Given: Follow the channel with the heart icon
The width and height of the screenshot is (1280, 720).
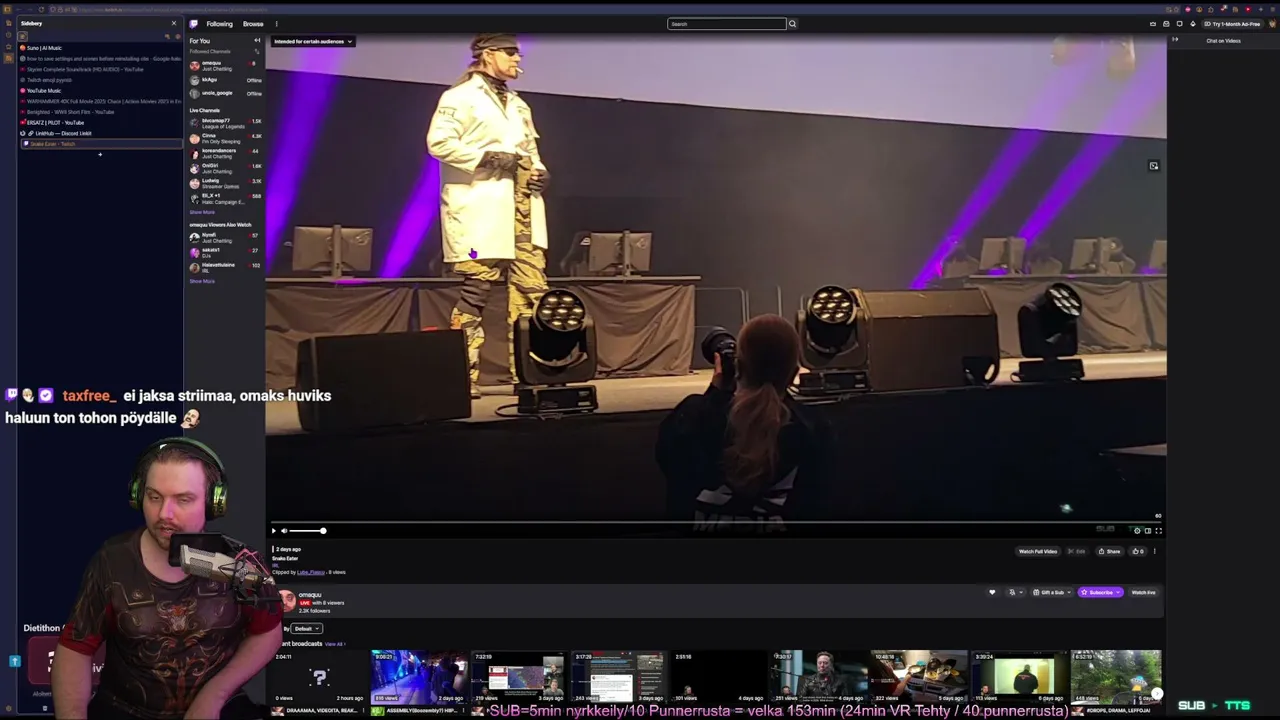Looking at the screenshot, I should (x=992, y=592).
